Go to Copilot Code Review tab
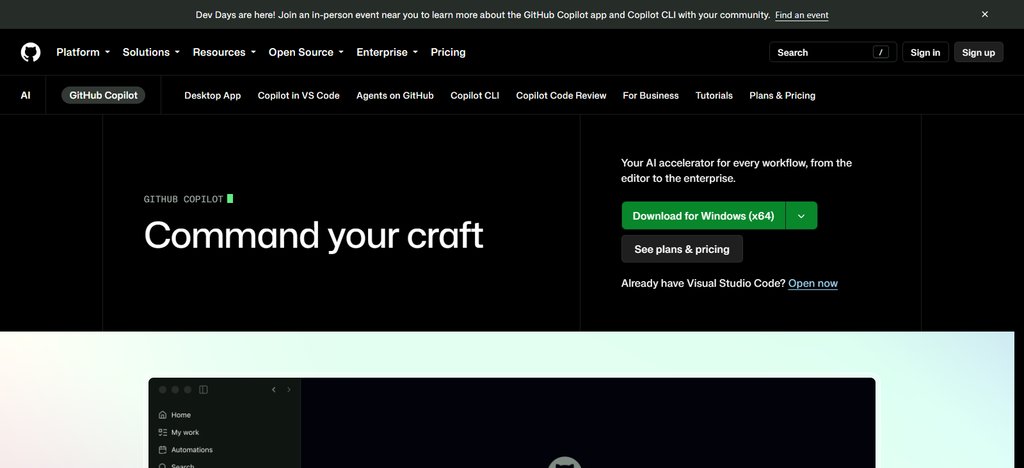 pyautogui.click(x=561, y=95)
